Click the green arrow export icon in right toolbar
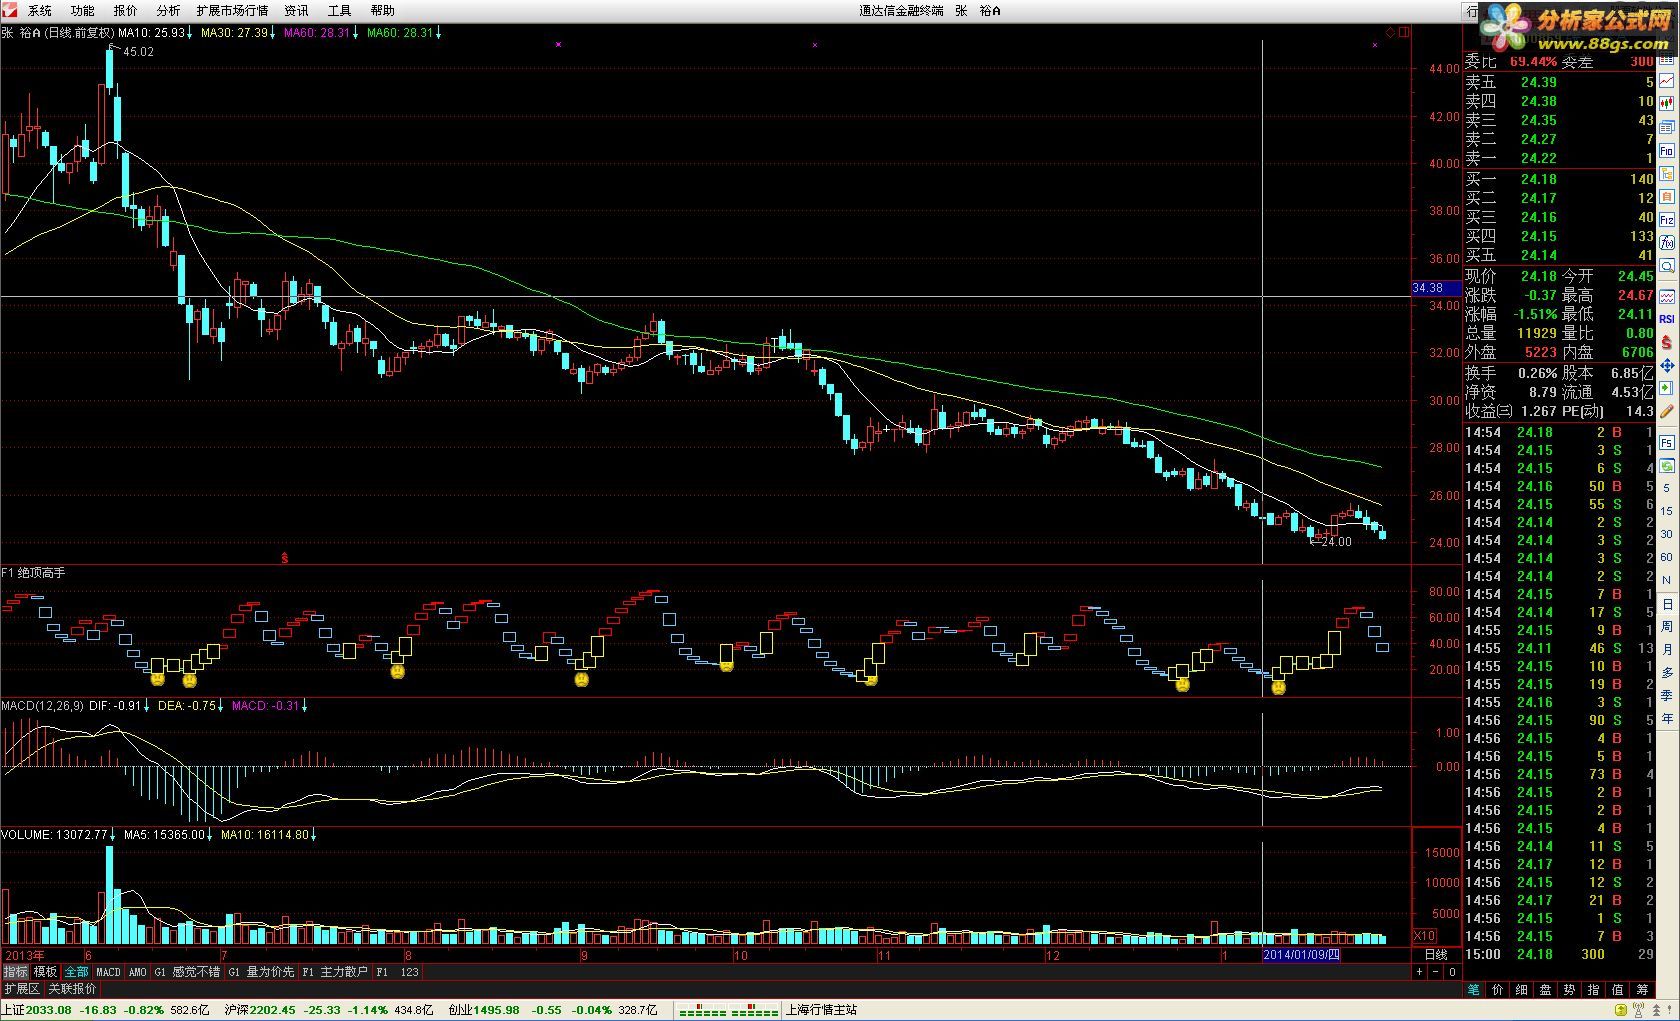 coord(1667,388)
